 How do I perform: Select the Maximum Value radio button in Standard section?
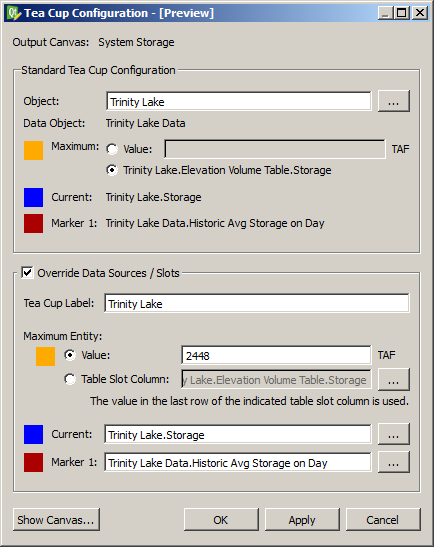pos(112,149)
